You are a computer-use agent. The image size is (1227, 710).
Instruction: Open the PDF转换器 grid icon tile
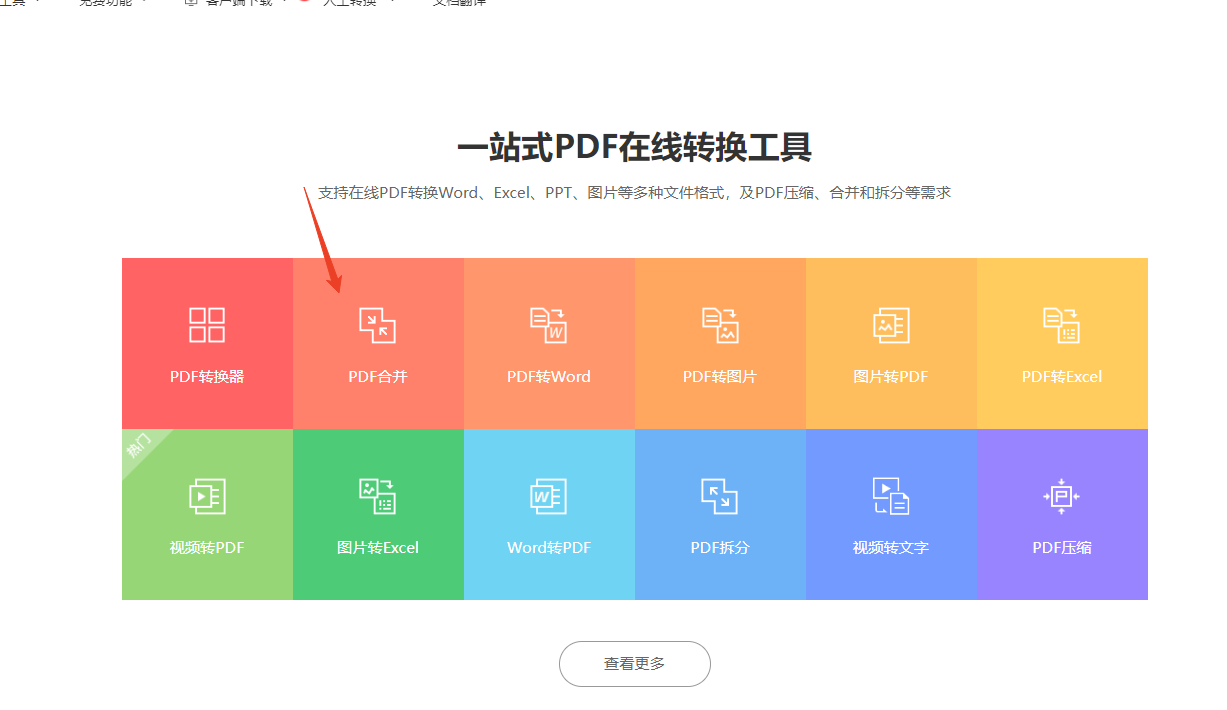(x=207, y=325)
